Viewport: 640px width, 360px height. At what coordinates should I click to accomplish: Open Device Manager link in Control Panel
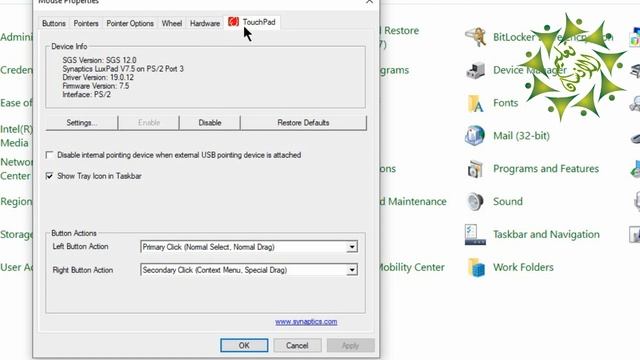(x=530, y=70)
